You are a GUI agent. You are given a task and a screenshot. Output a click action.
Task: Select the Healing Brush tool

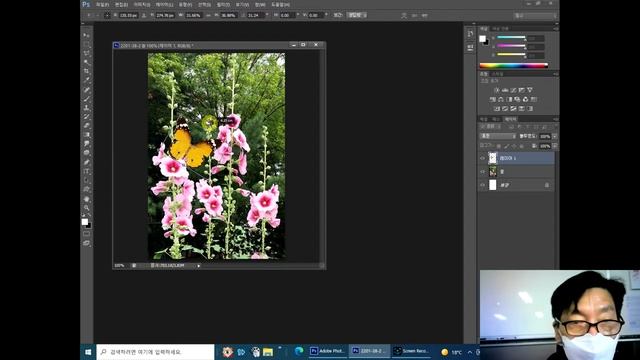(x=87, y=90)
